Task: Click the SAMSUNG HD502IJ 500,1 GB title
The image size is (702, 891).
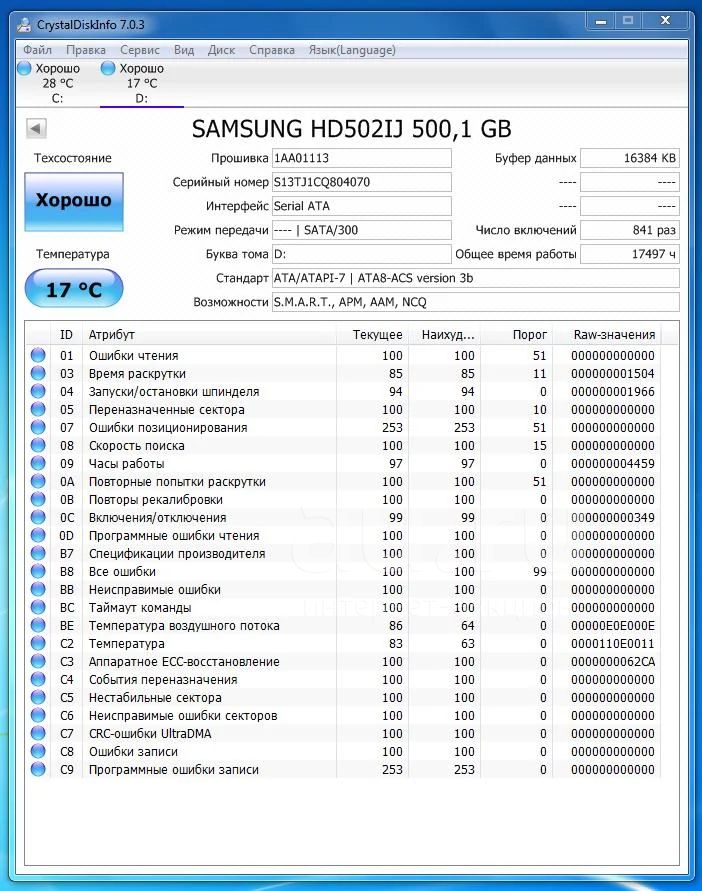Action: click(351, 129)
